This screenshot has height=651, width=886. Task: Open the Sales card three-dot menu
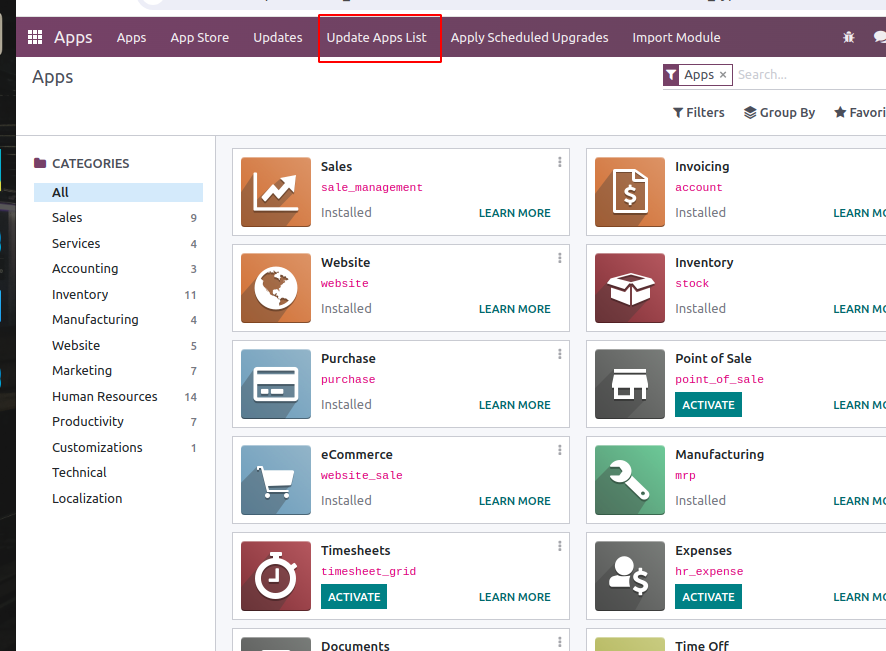(559, 162)
